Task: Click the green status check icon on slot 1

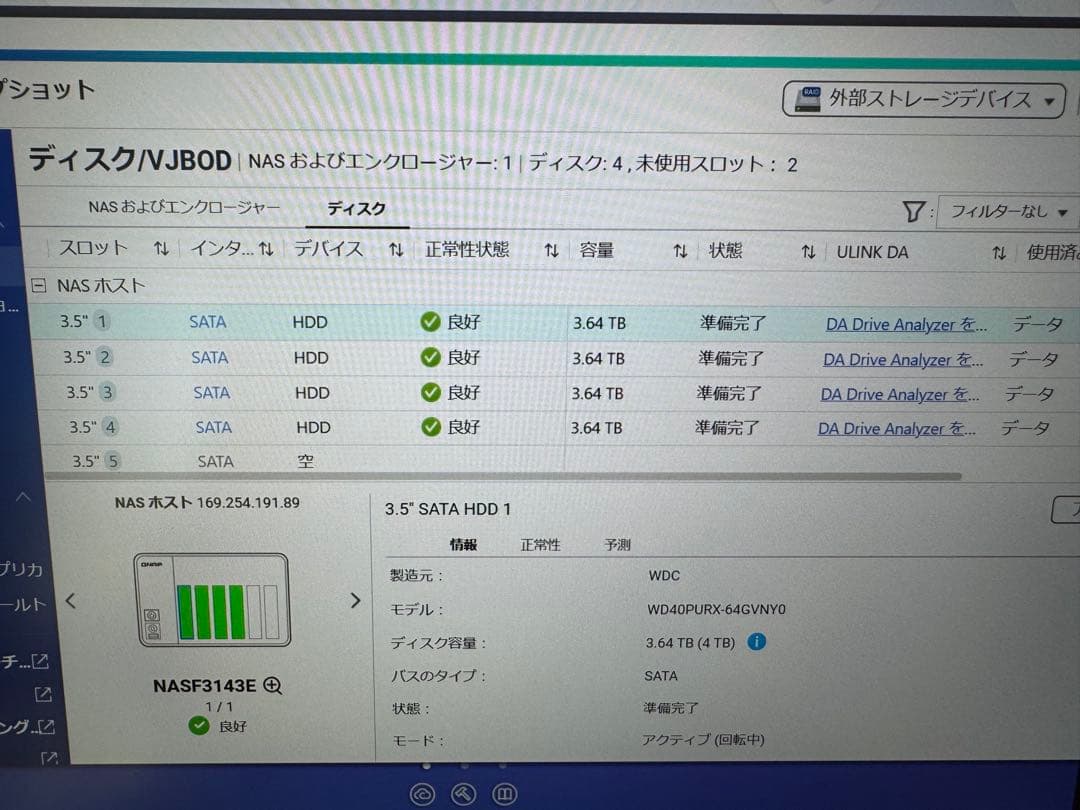Action: pos(430,322)
